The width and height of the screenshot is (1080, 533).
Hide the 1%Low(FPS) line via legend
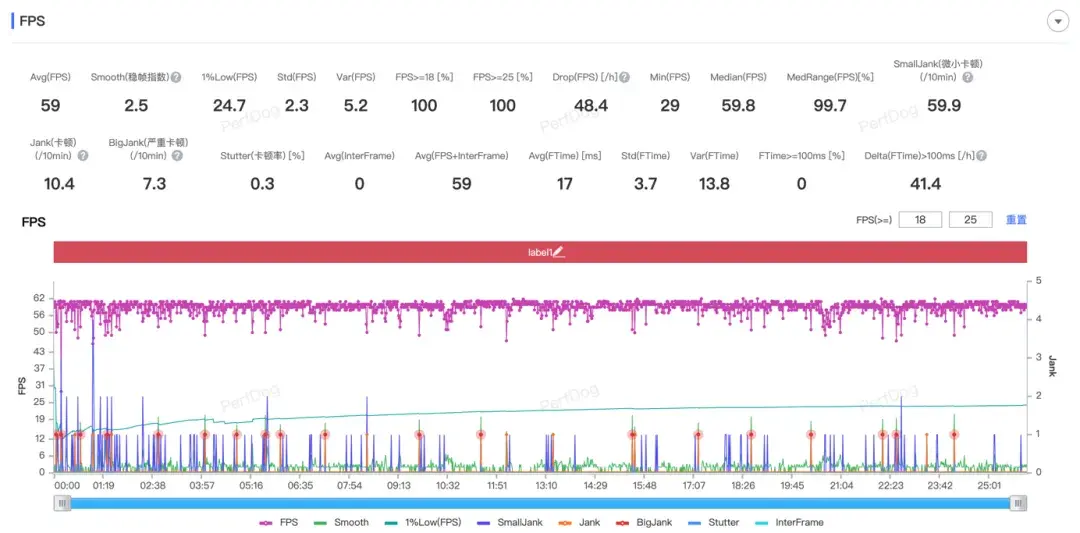tap(420, 522)
